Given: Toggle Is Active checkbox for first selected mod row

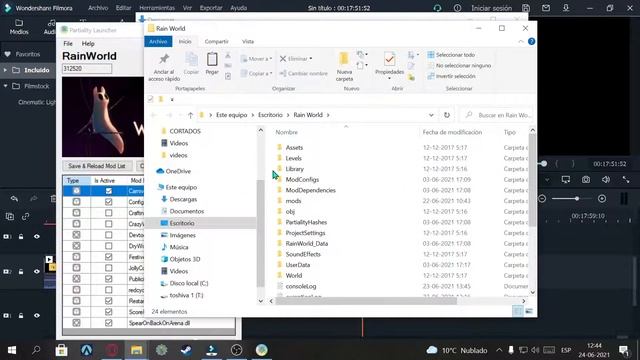Looking at the screenshot, I should pos(109,191).
